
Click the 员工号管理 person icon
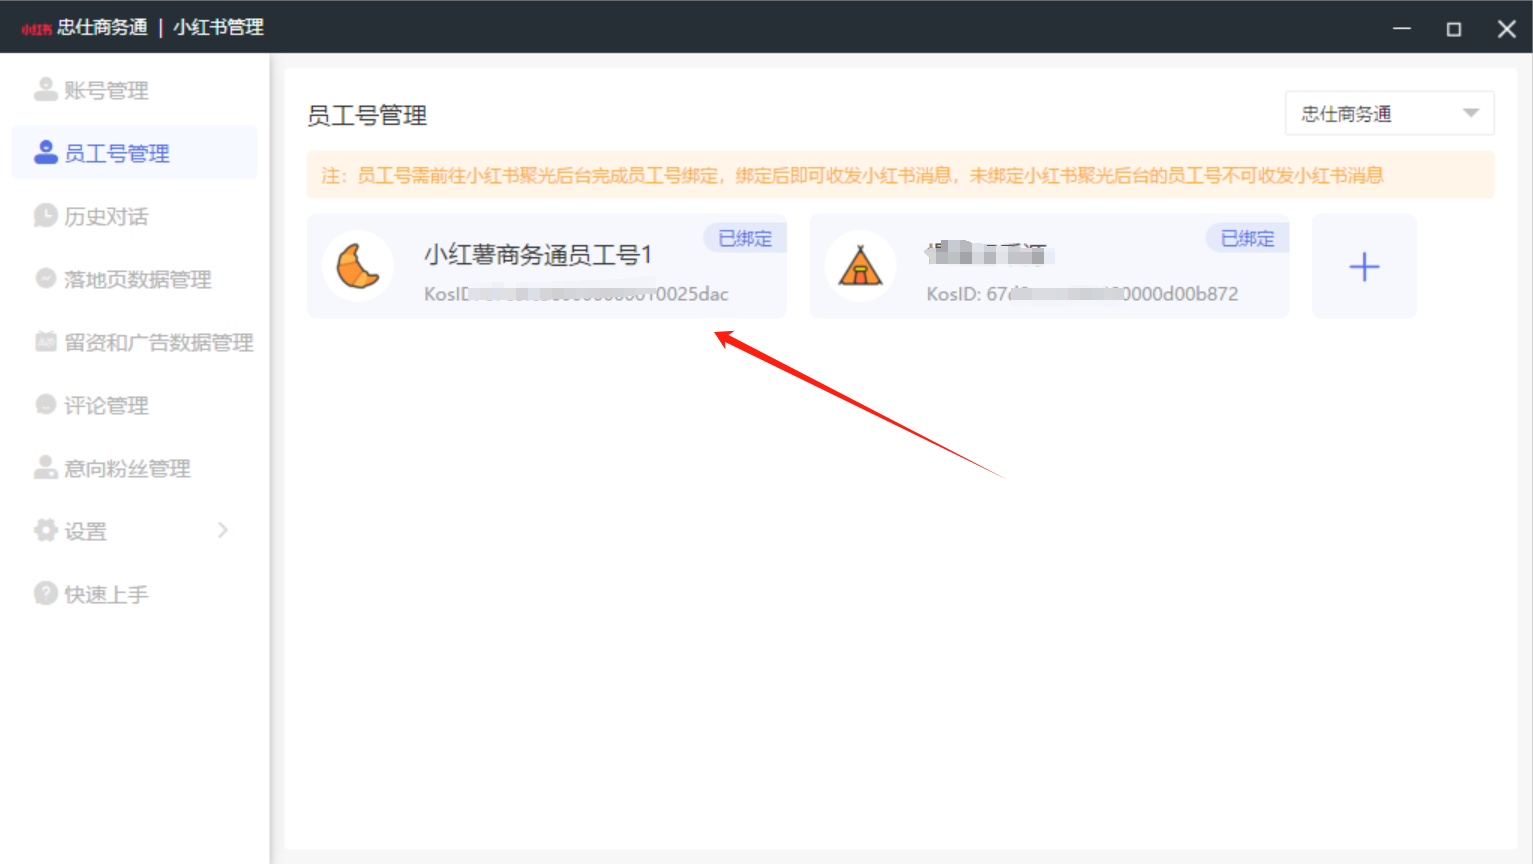(x=45, y=153)
